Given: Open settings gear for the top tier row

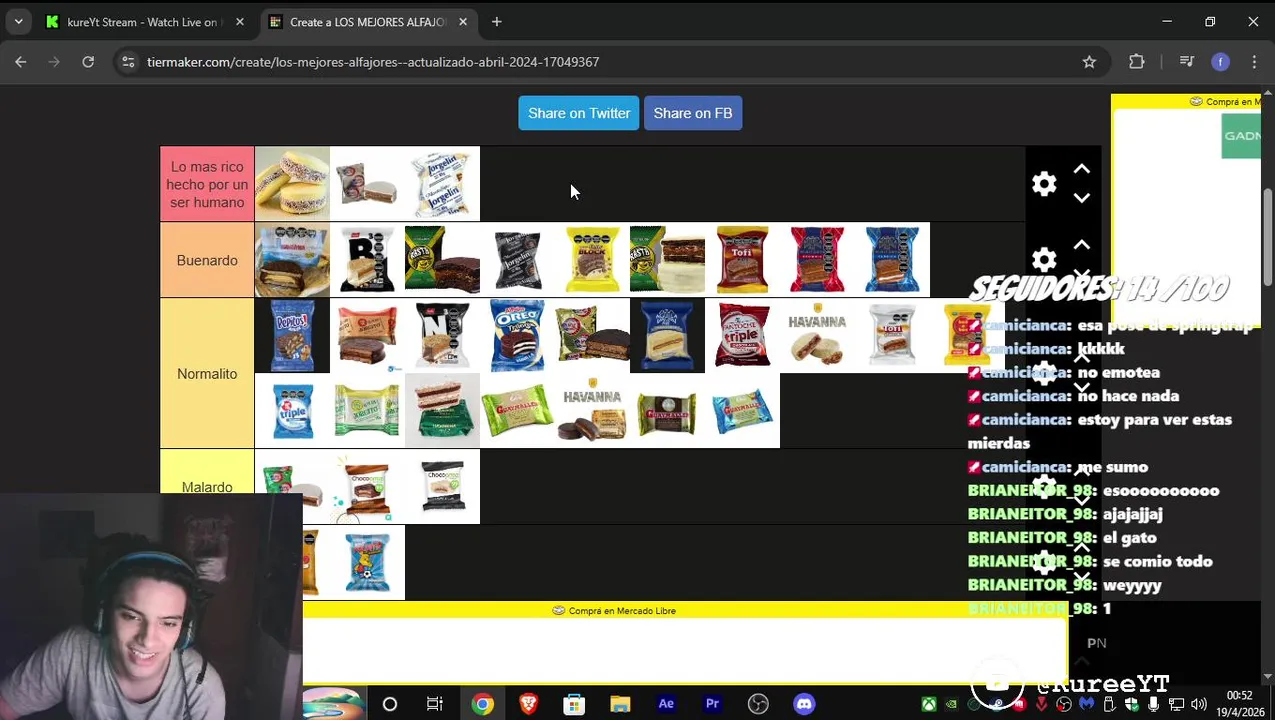Looking at the screenshot, I should tap(1044, 184).
